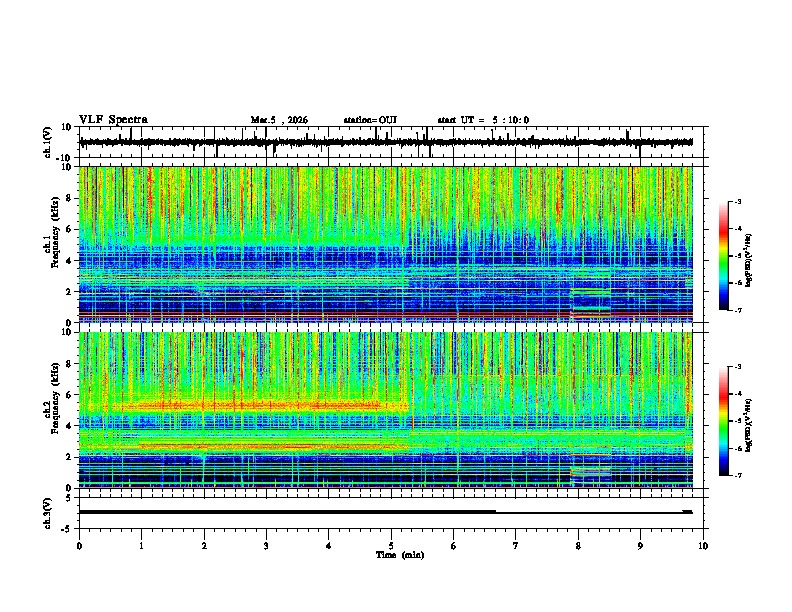
Task: Click time axis tick label "2"
Action: coord(204,546)
